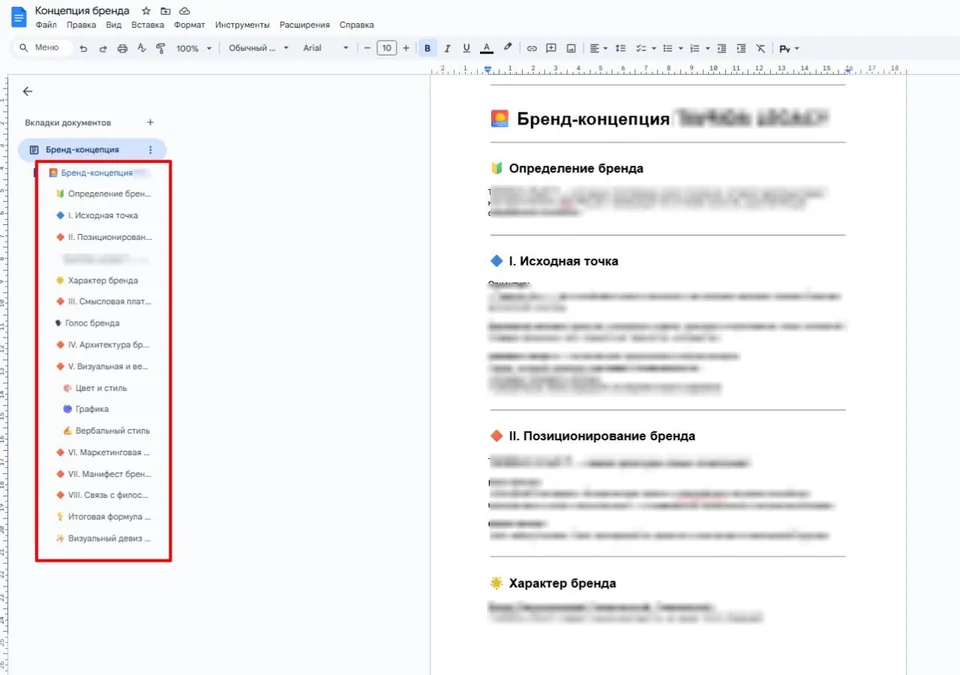This screenshot has height=675, width=960.
Task: Check cloud save status icon
Action: (x=184, y=10)
